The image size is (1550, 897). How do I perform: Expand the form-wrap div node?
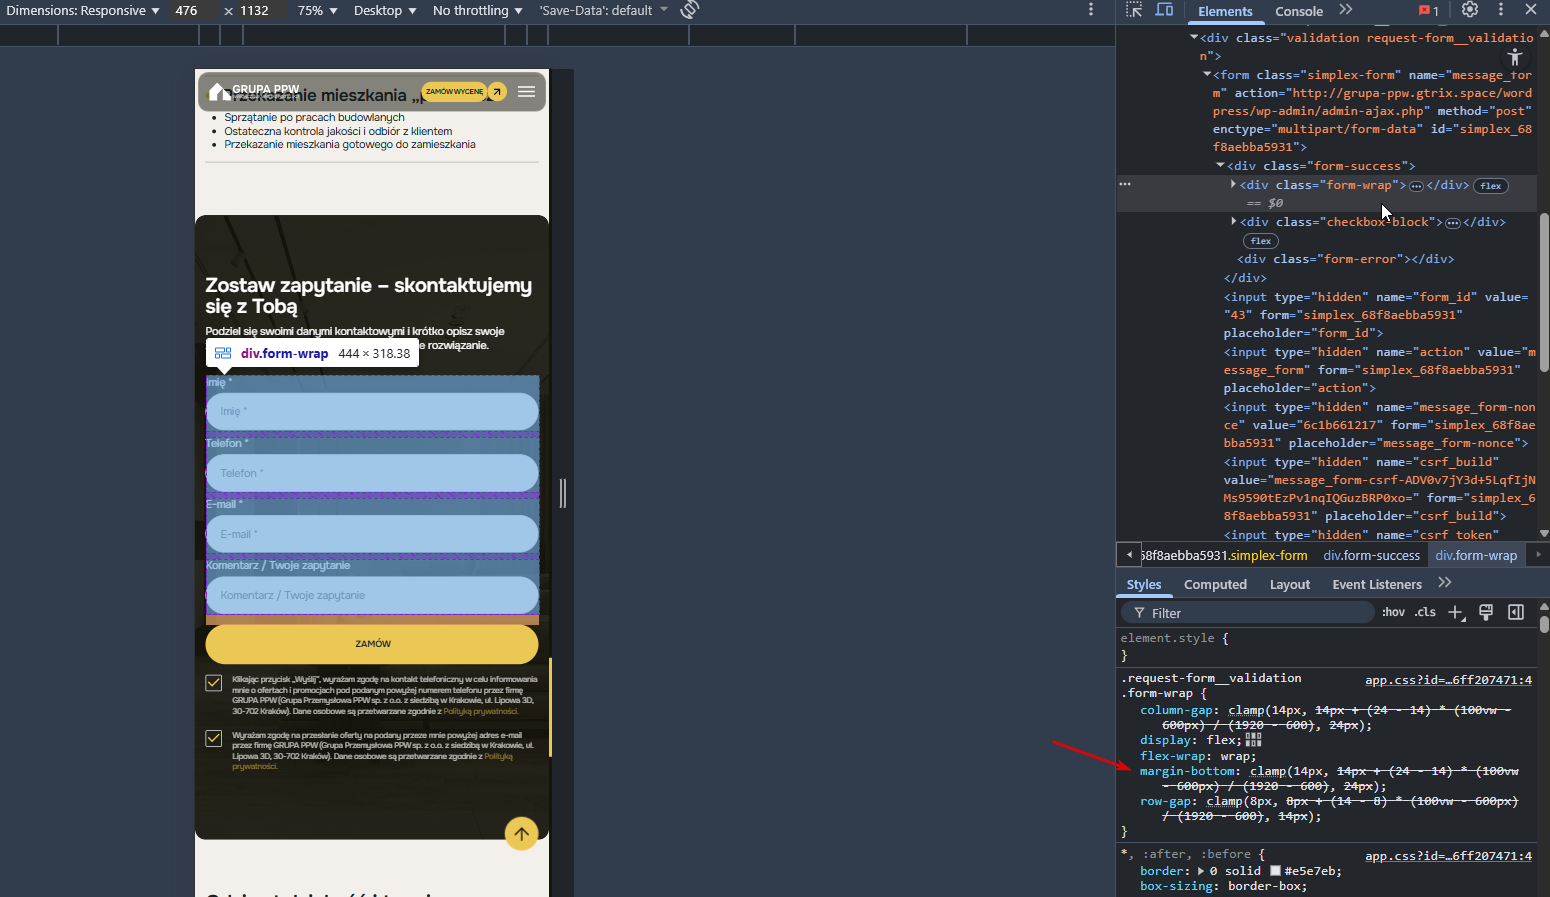(x=1234, y=185)
